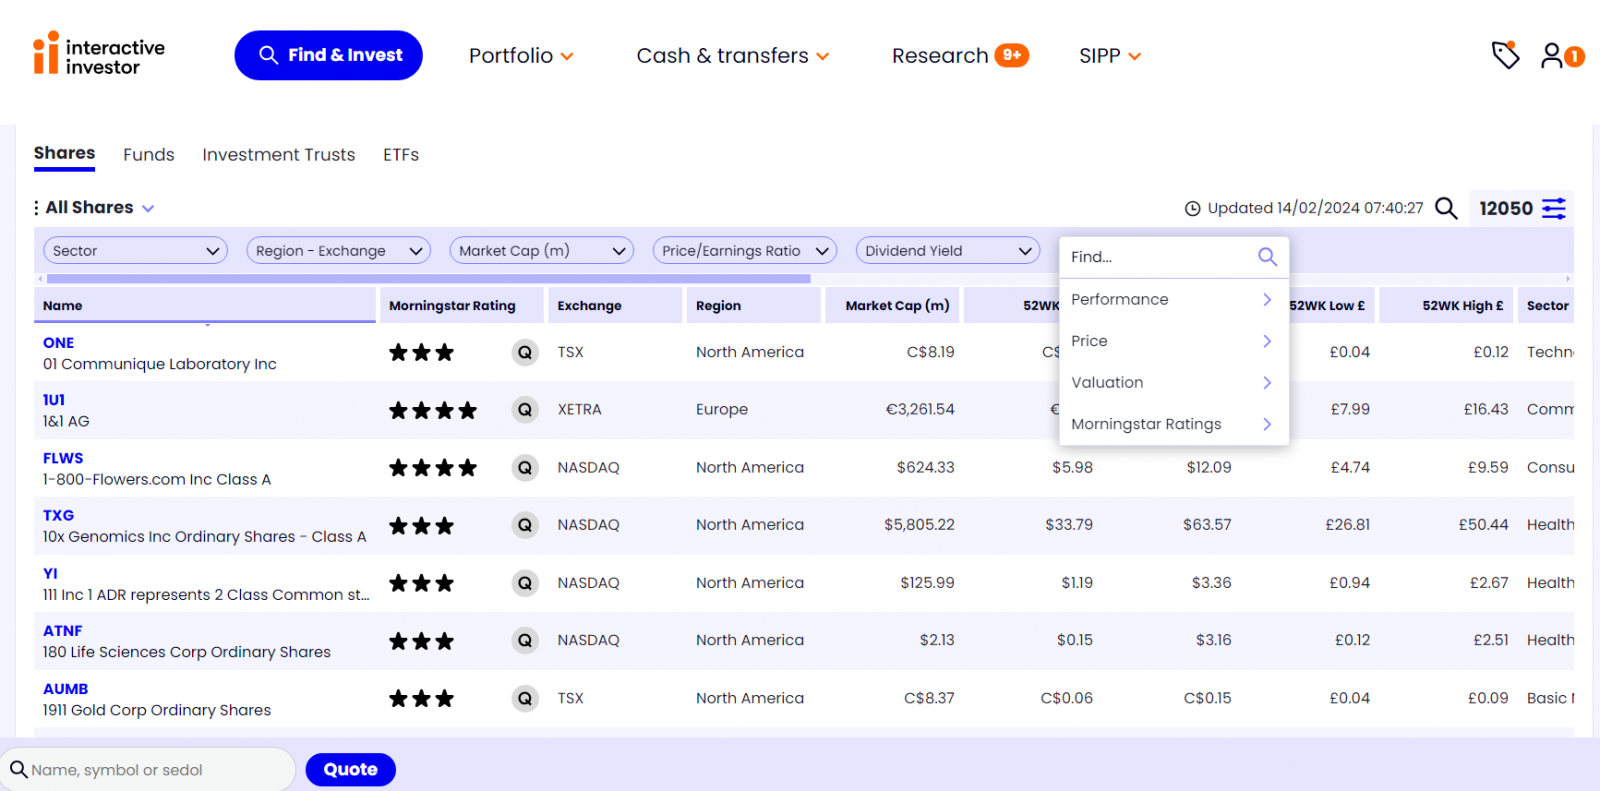Open the FLWS ticker link
Image resolution: width=1600 pixels, height=791 pixels.
tap(63, 458)
